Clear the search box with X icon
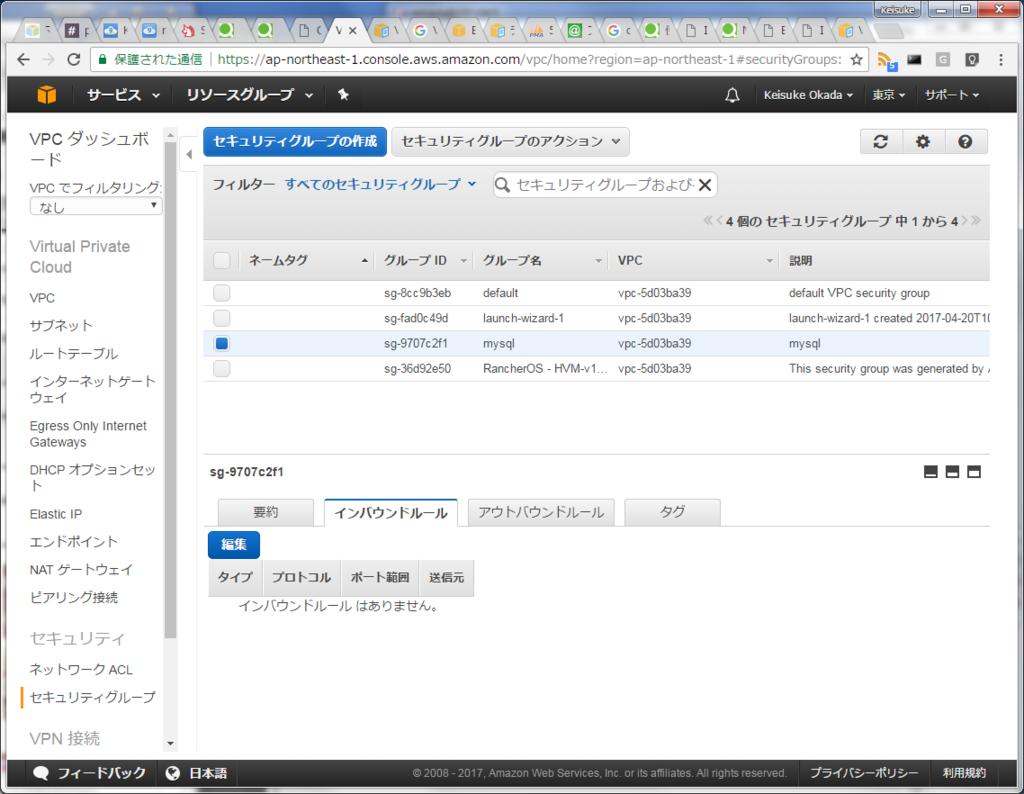 [x=705, y=185]
